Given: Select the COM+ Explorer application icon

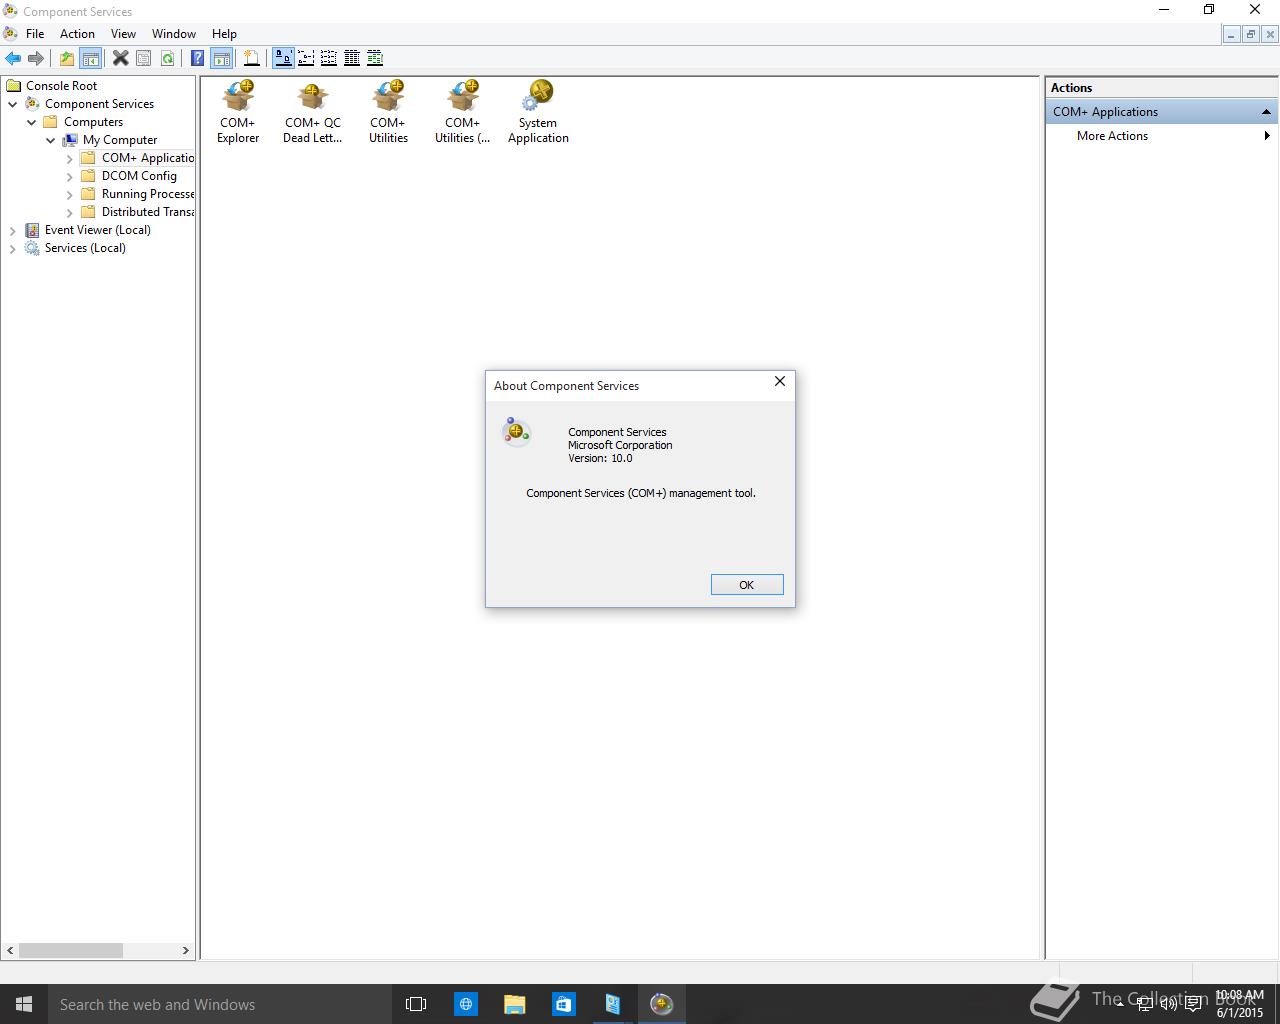Looking at the screenshot, I should [x=238, y=112].
